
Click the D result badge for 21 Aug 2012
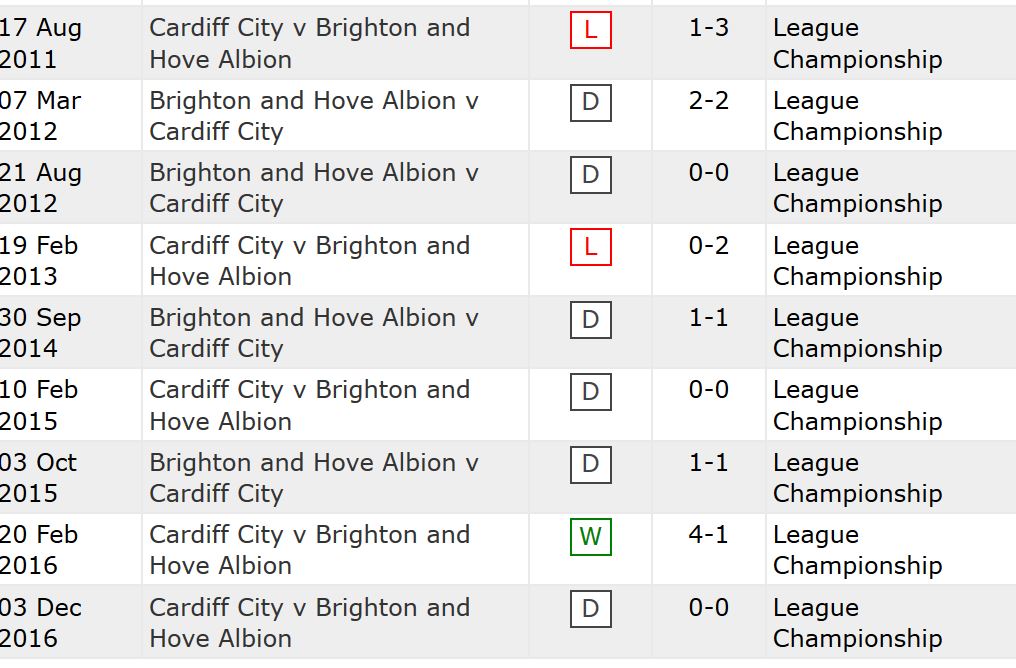pos(590,175)
